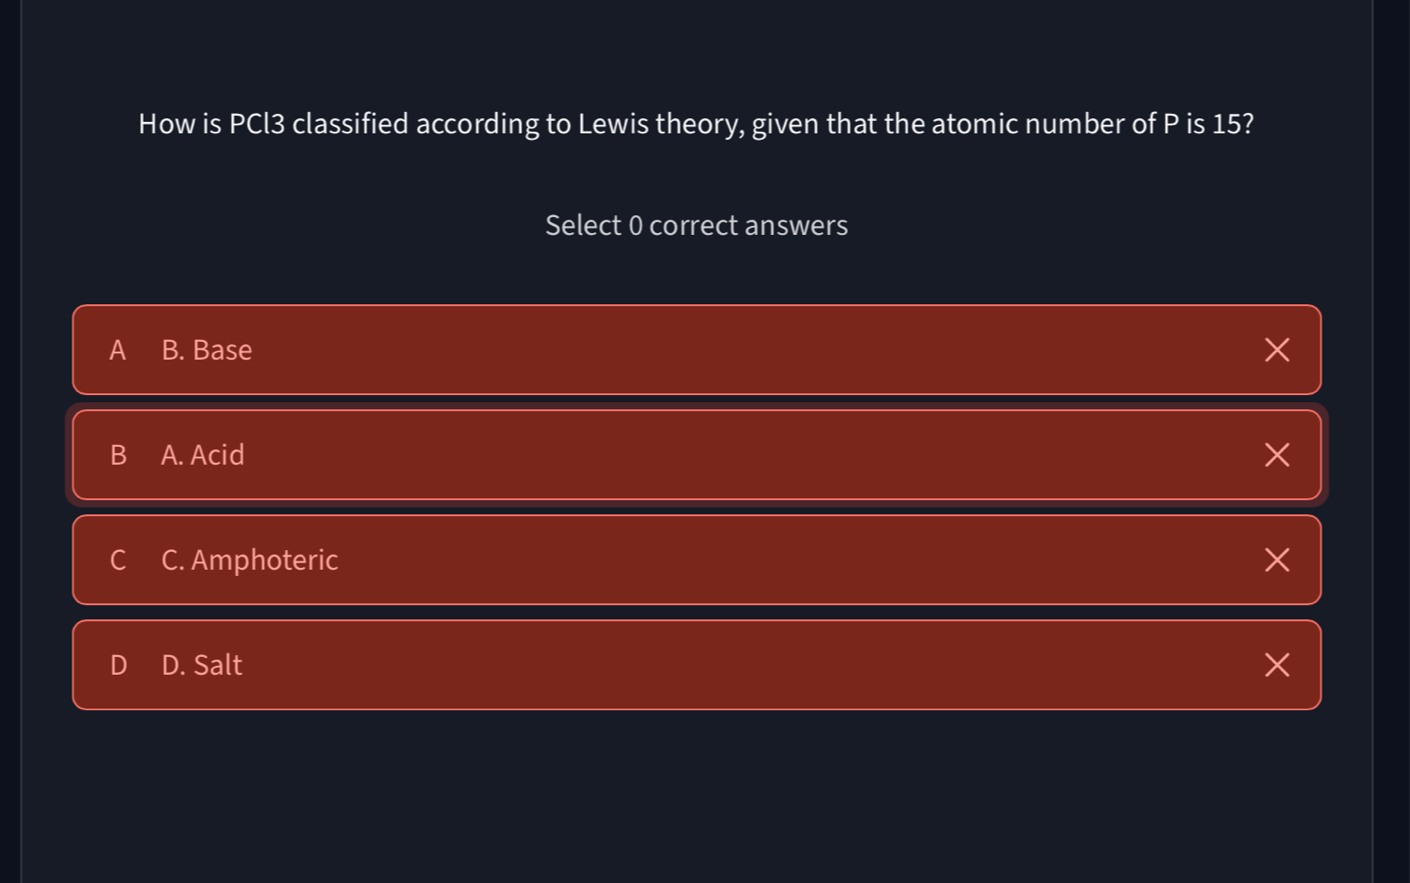Viewport: 1410px width, 883px height.
Task: Click the X icon on the Acid option
Action: [1276, 455]
